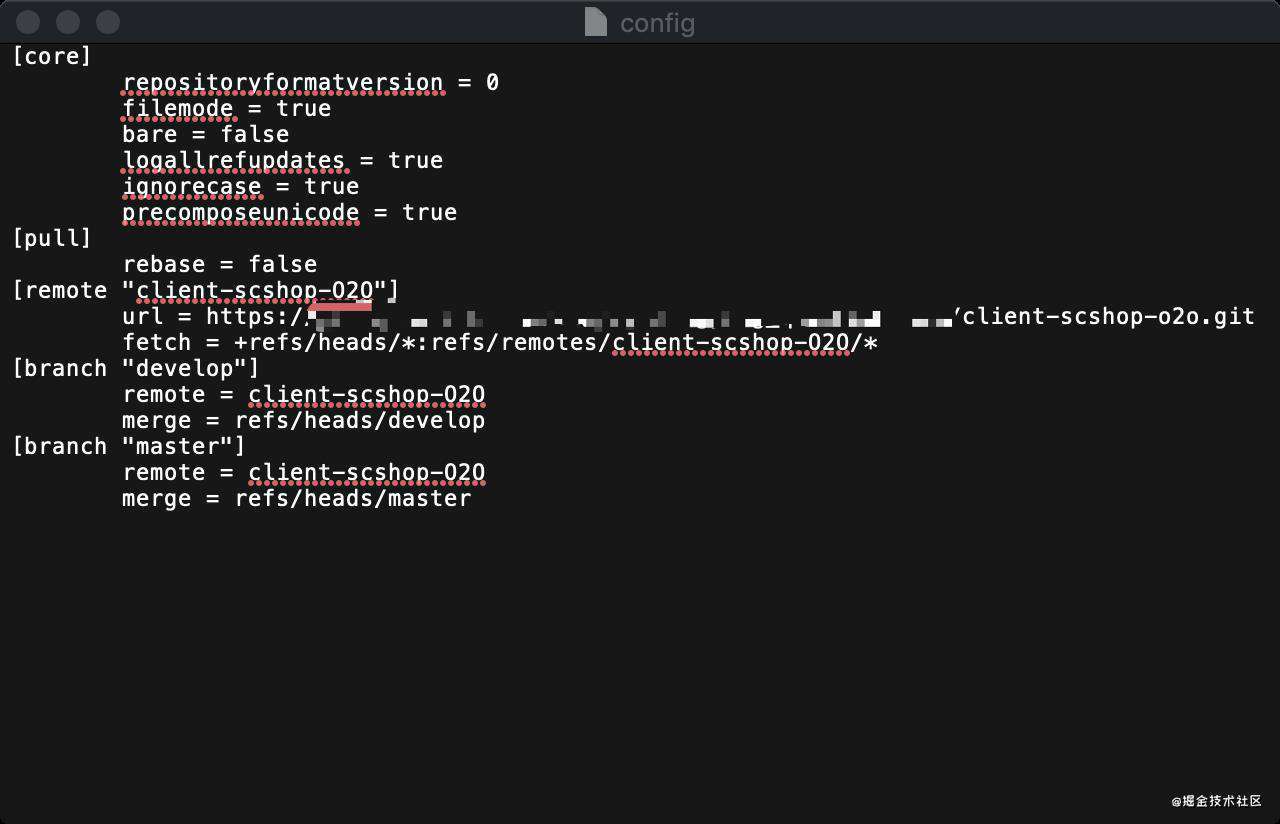Image resolution: width=1280 pixels, height=824 pixels.
Task: Minimize the config window
Action: click(x=68, y=22)
